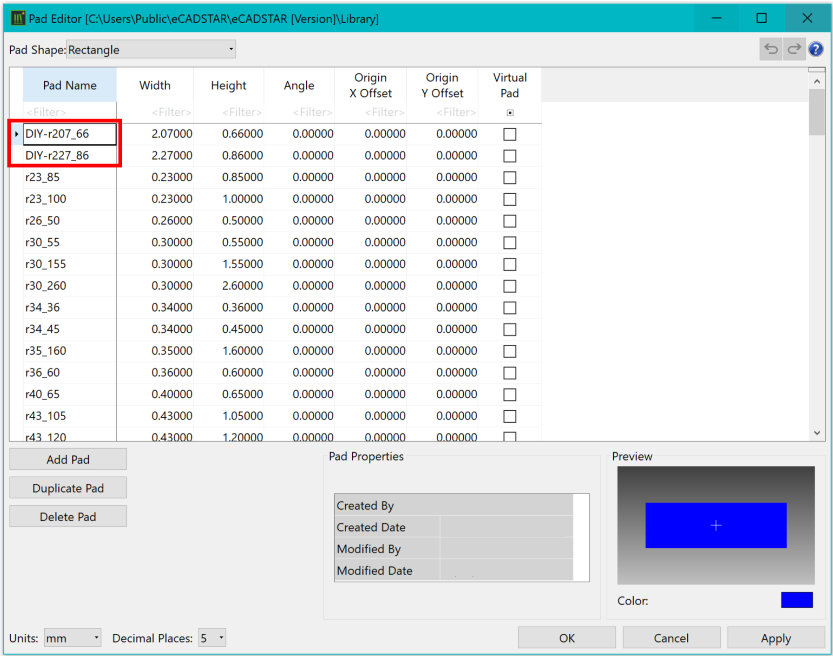Click the Cancel button
The image size is (833, 656).
[x=671, y=638]
